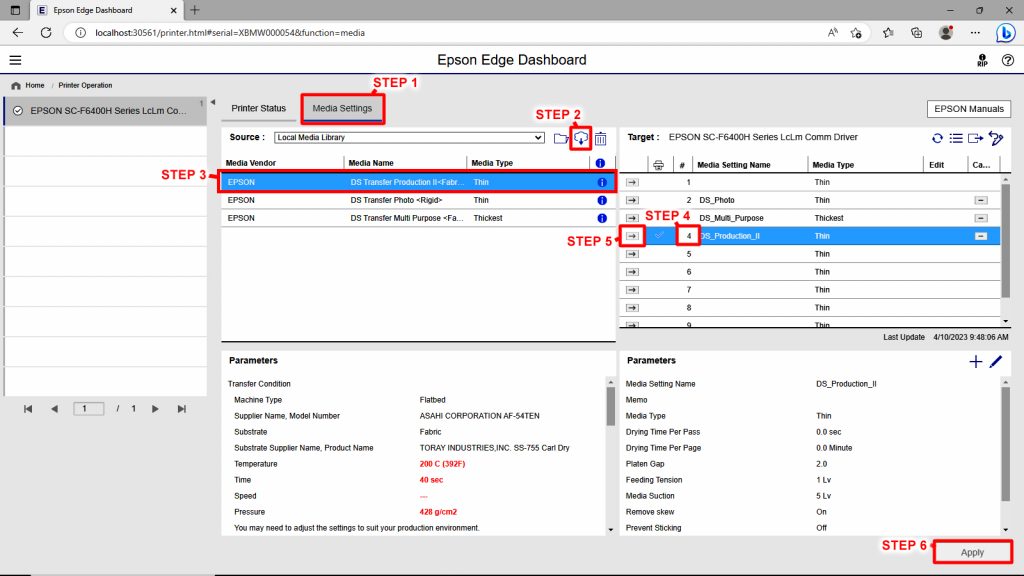The width and height of the screenshot is (1024, 576).
Task: Export target media settings icon
Action: coord(976,138)
